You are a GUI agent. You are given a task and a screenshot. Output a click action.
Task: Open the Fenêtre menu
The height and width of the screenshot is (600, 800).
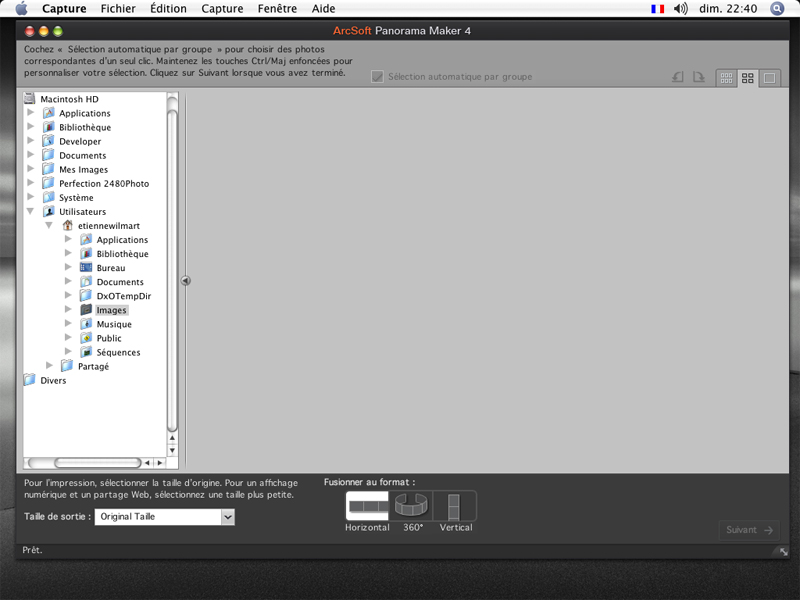(277, 9)
